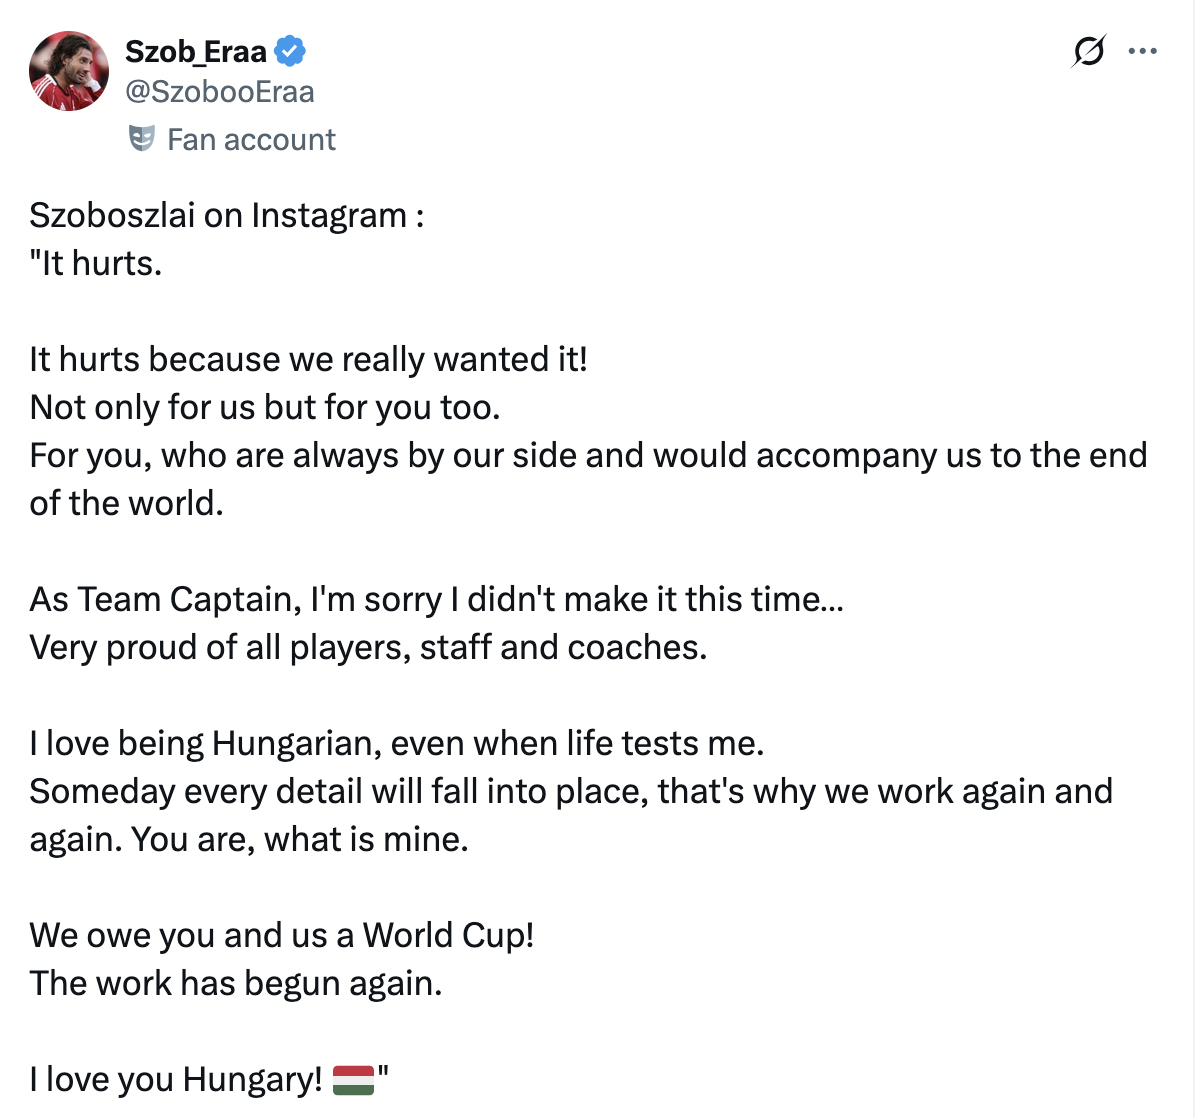Click the blue verified badge

290,50
